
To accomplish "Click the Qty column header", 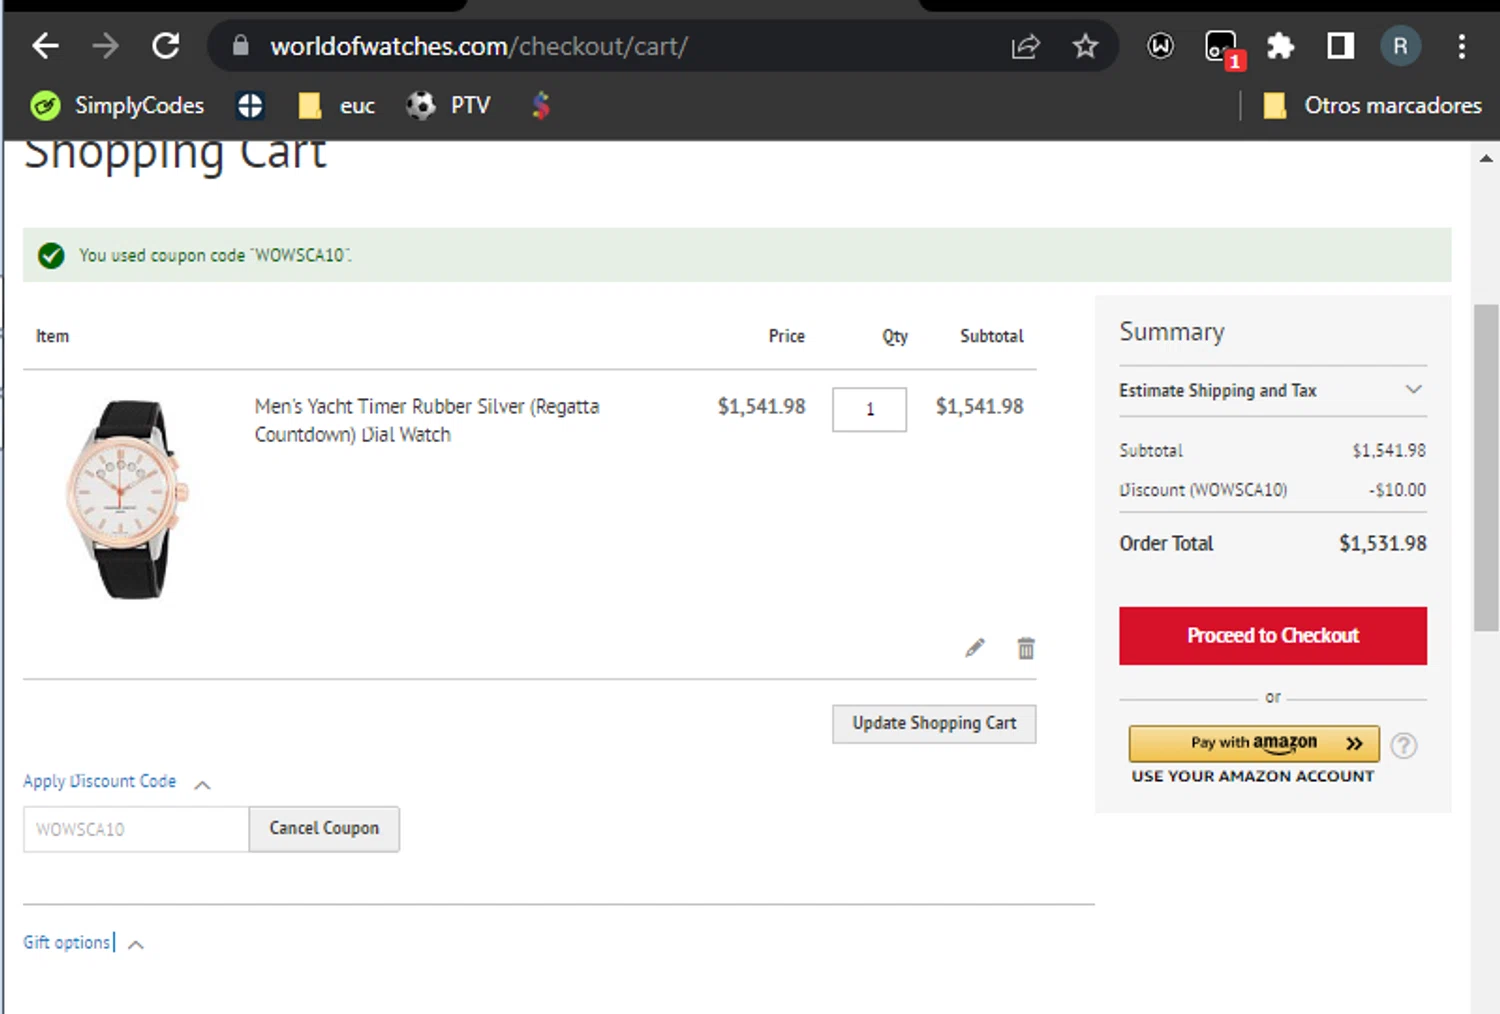I will coord(895,337).
